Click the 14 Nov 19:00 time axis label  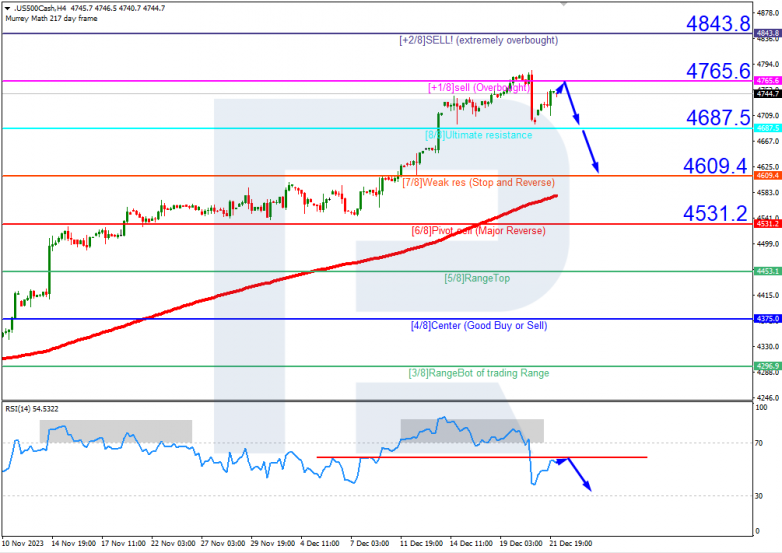pyautogui.click(x=74, y=544)
